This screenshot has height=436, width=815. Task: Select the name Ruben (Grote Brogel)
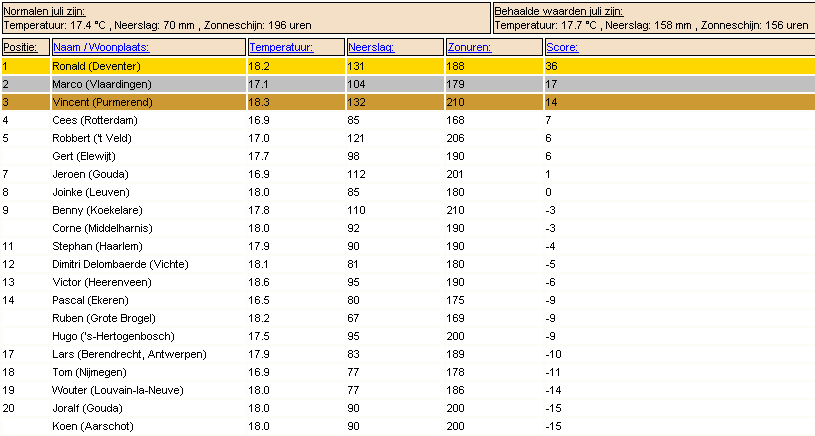coord(104,318)
